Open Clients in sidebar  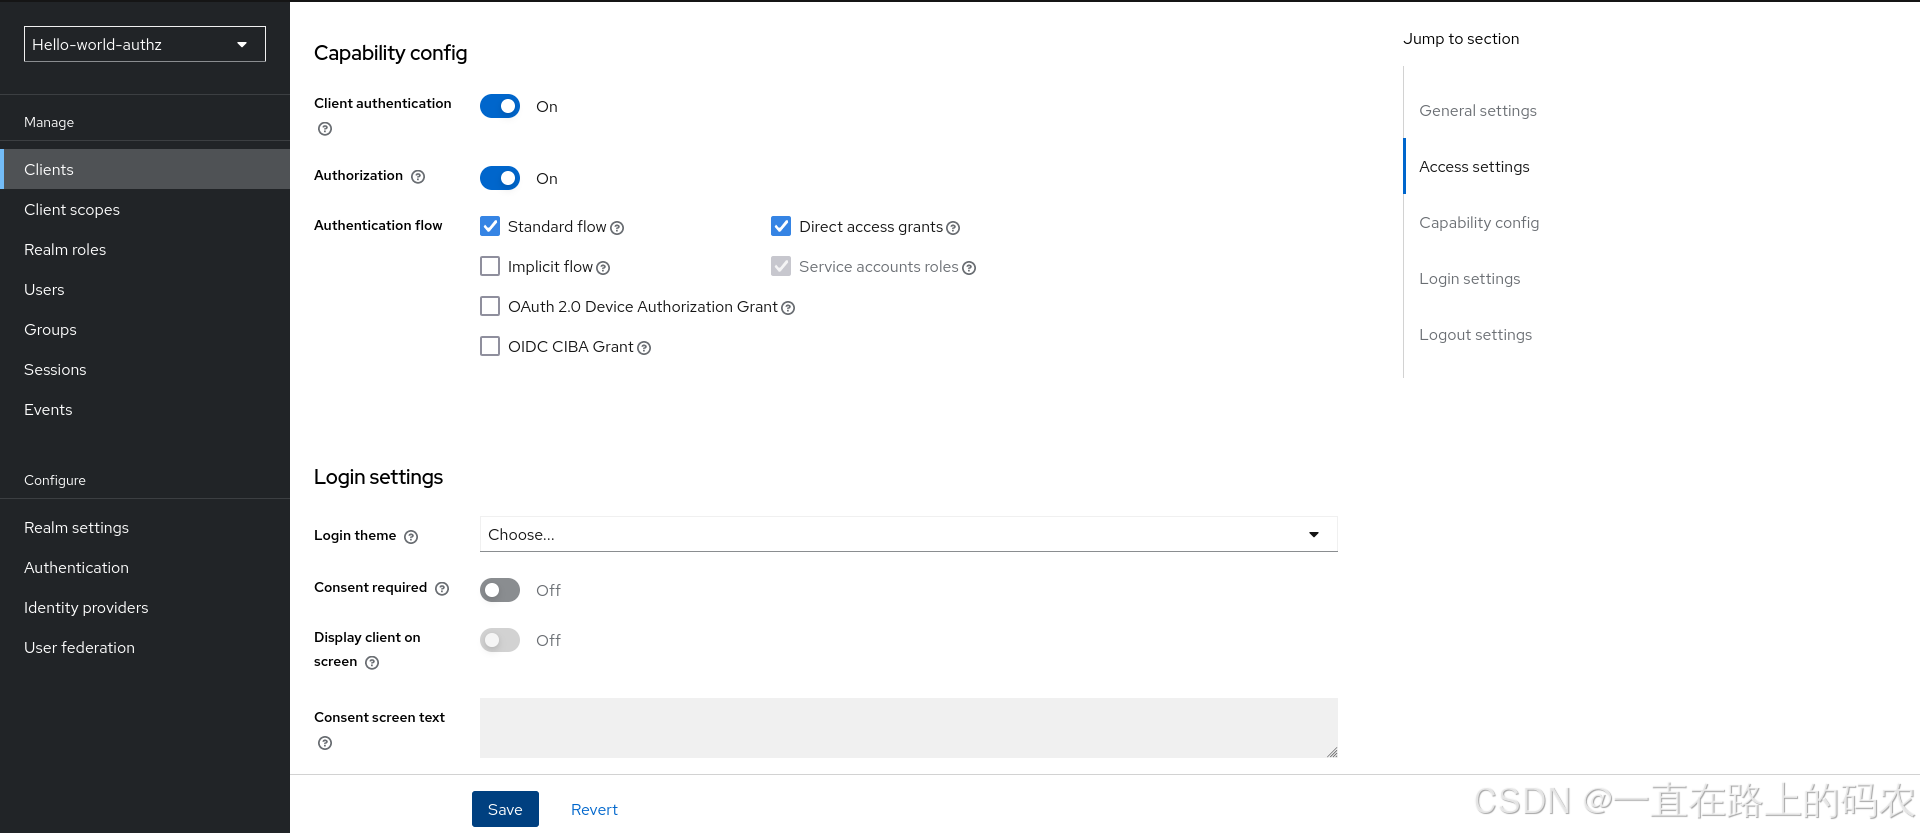(145, 169)
